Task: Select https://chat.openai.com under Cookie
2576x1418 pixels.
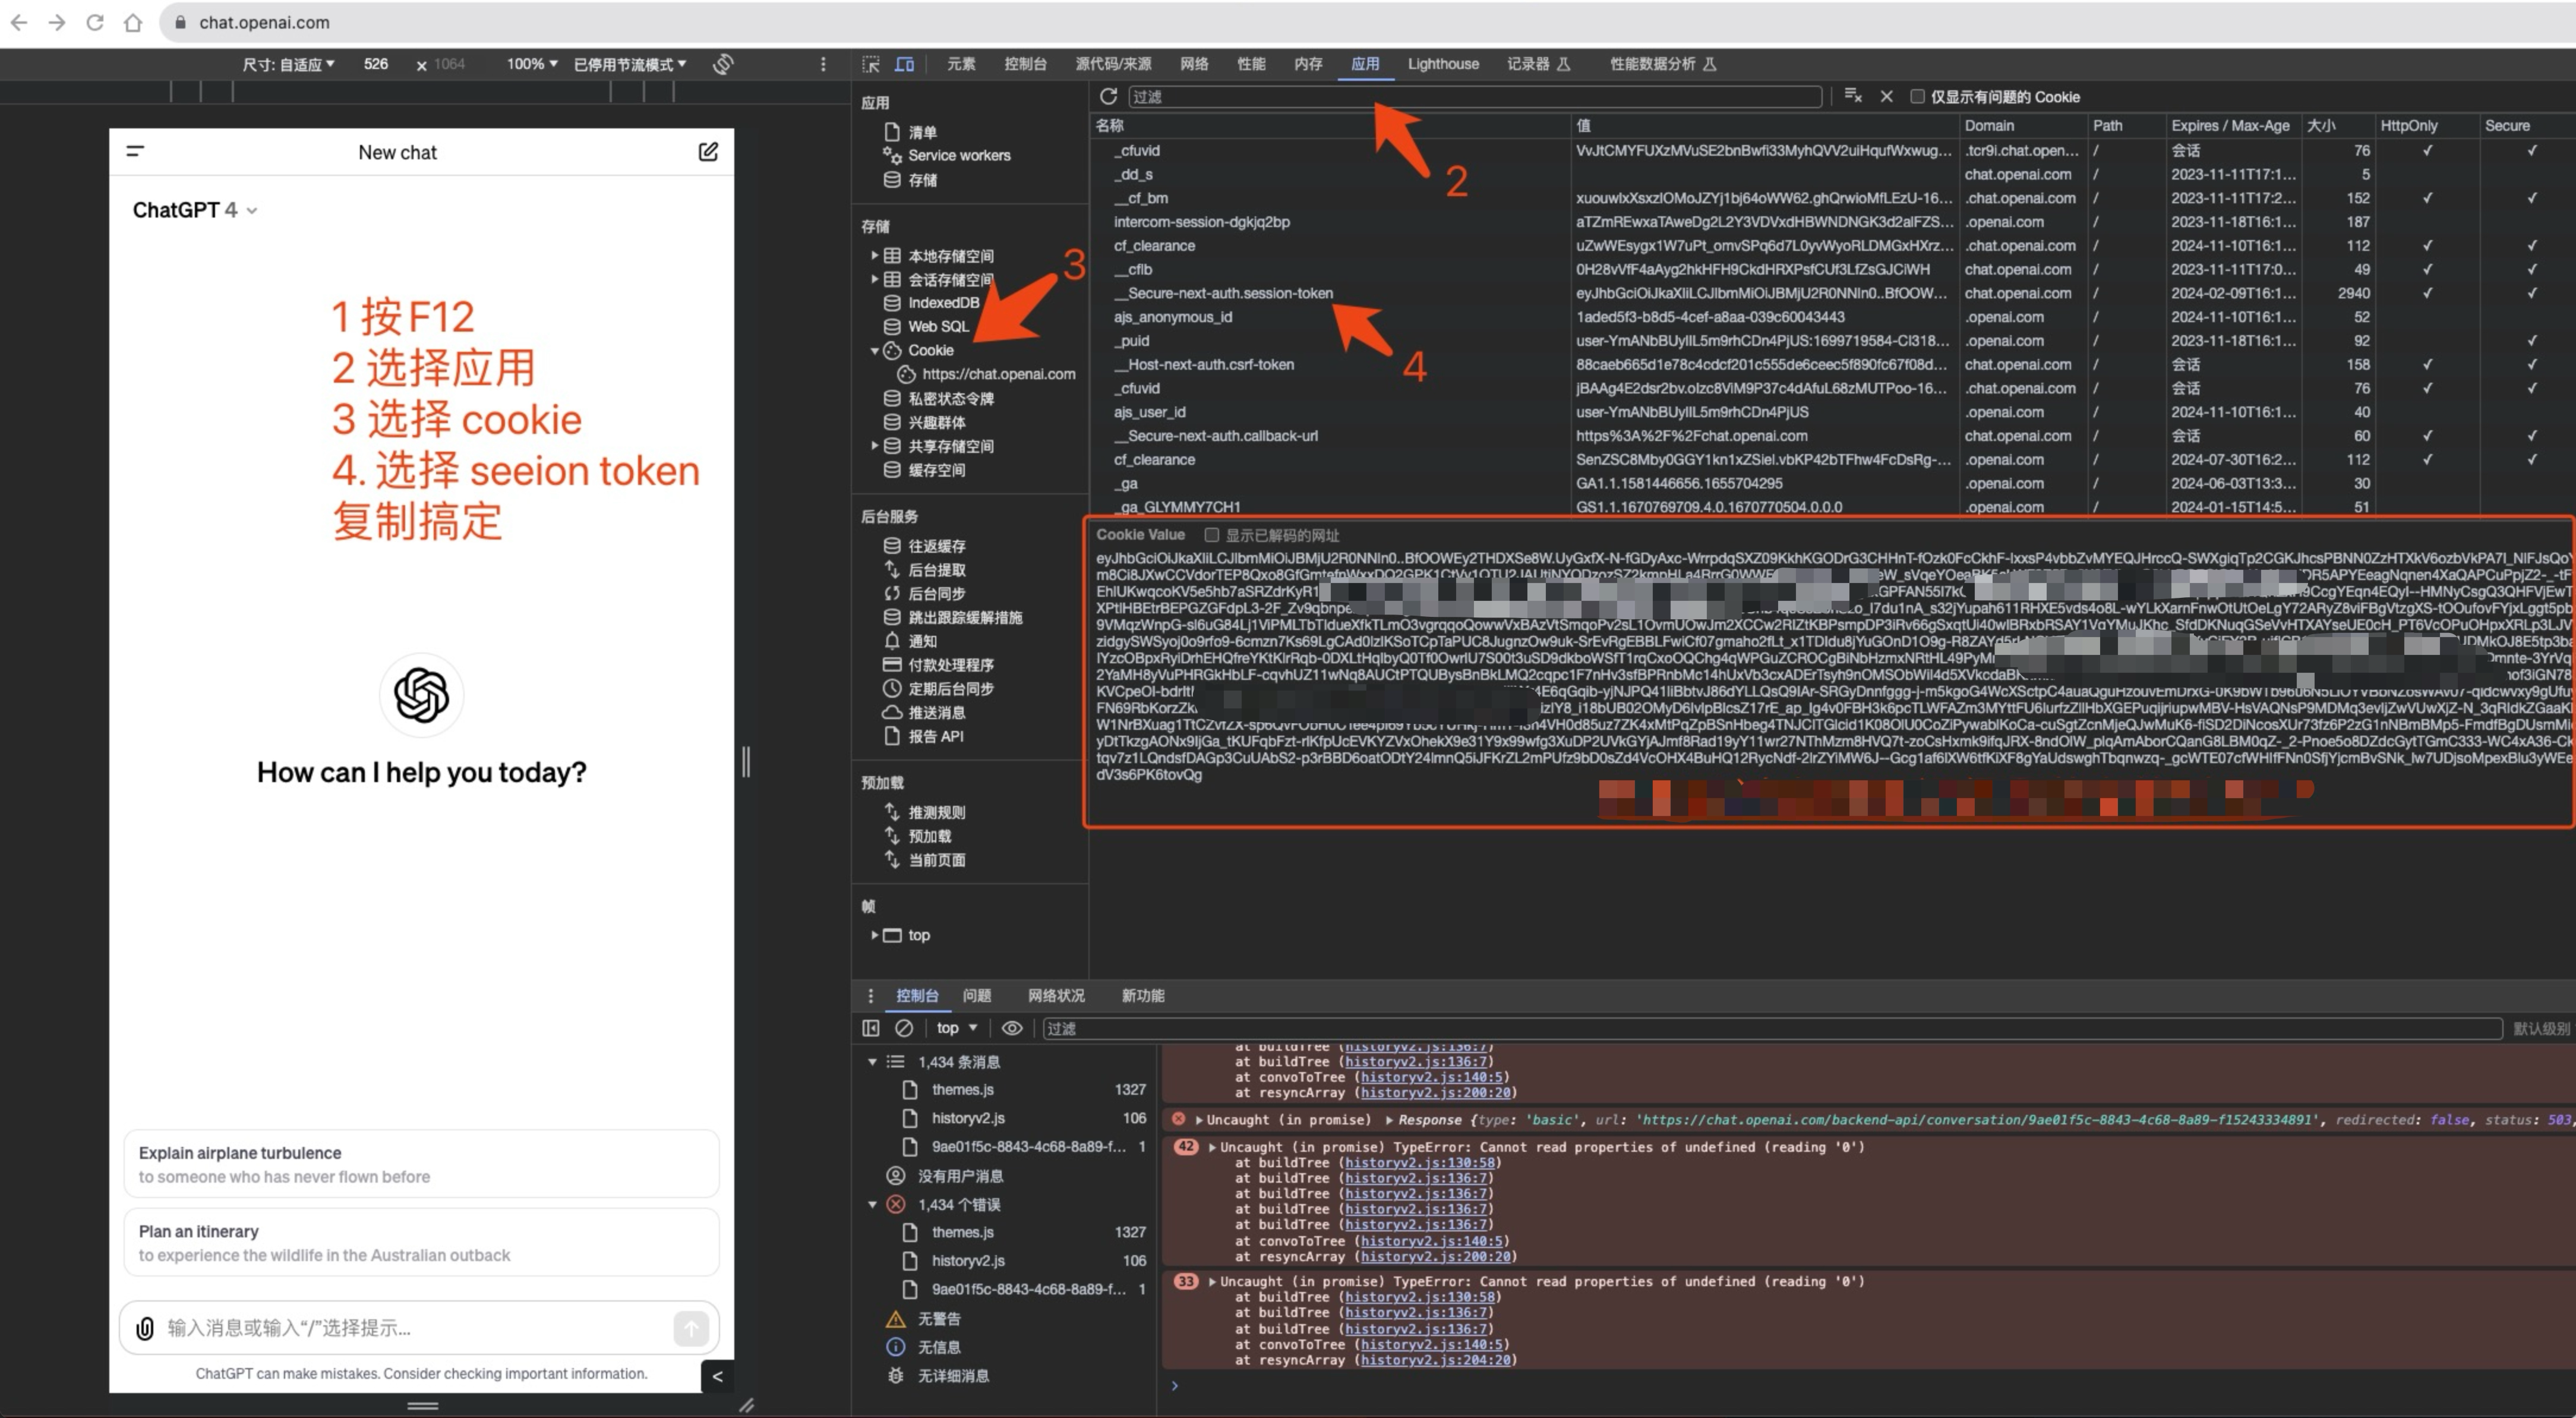Action: 998,374
